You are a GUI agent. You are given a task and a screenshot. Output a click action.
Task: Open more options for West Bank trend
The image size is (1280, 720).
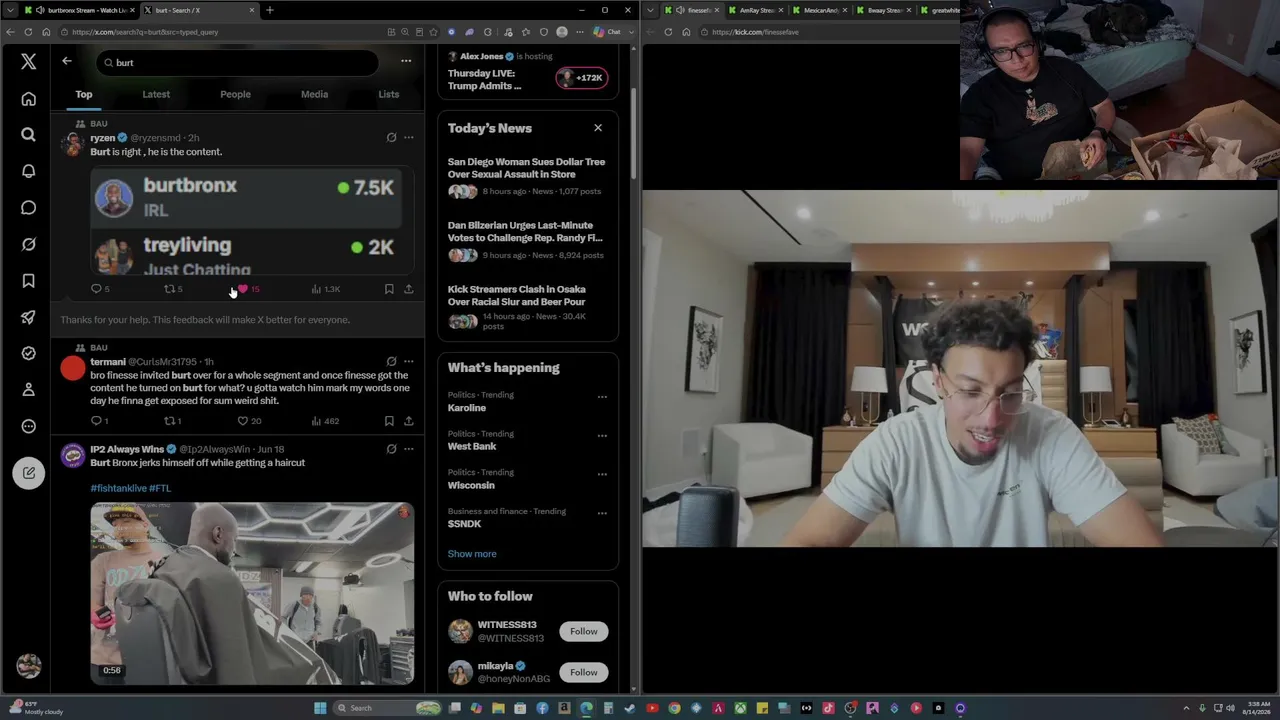602,436
